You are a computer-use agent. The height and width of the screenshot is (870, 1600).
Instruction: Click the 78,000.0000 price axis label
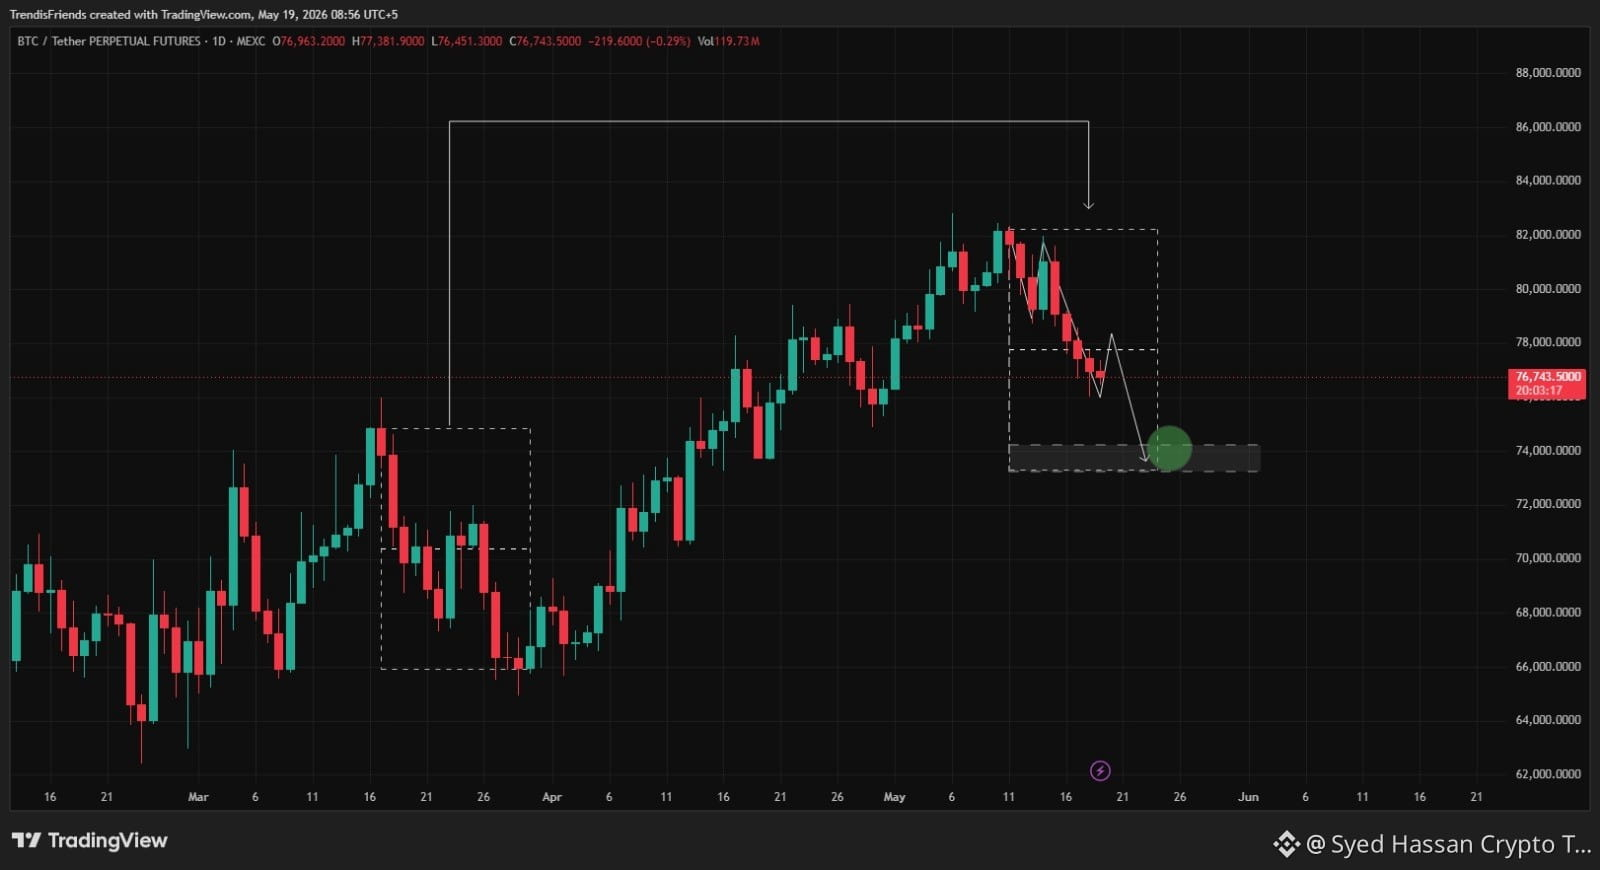click(1548, 342)
